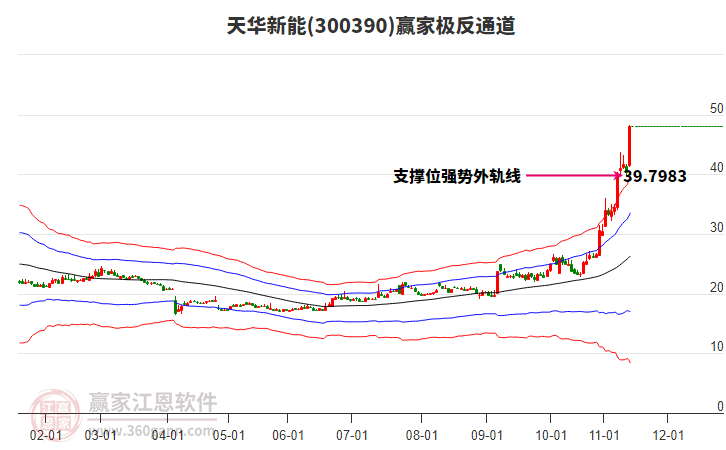The height and width of the screenshot is (450, 726).
Task: Click the y-axis label 50
Action: 716,108
